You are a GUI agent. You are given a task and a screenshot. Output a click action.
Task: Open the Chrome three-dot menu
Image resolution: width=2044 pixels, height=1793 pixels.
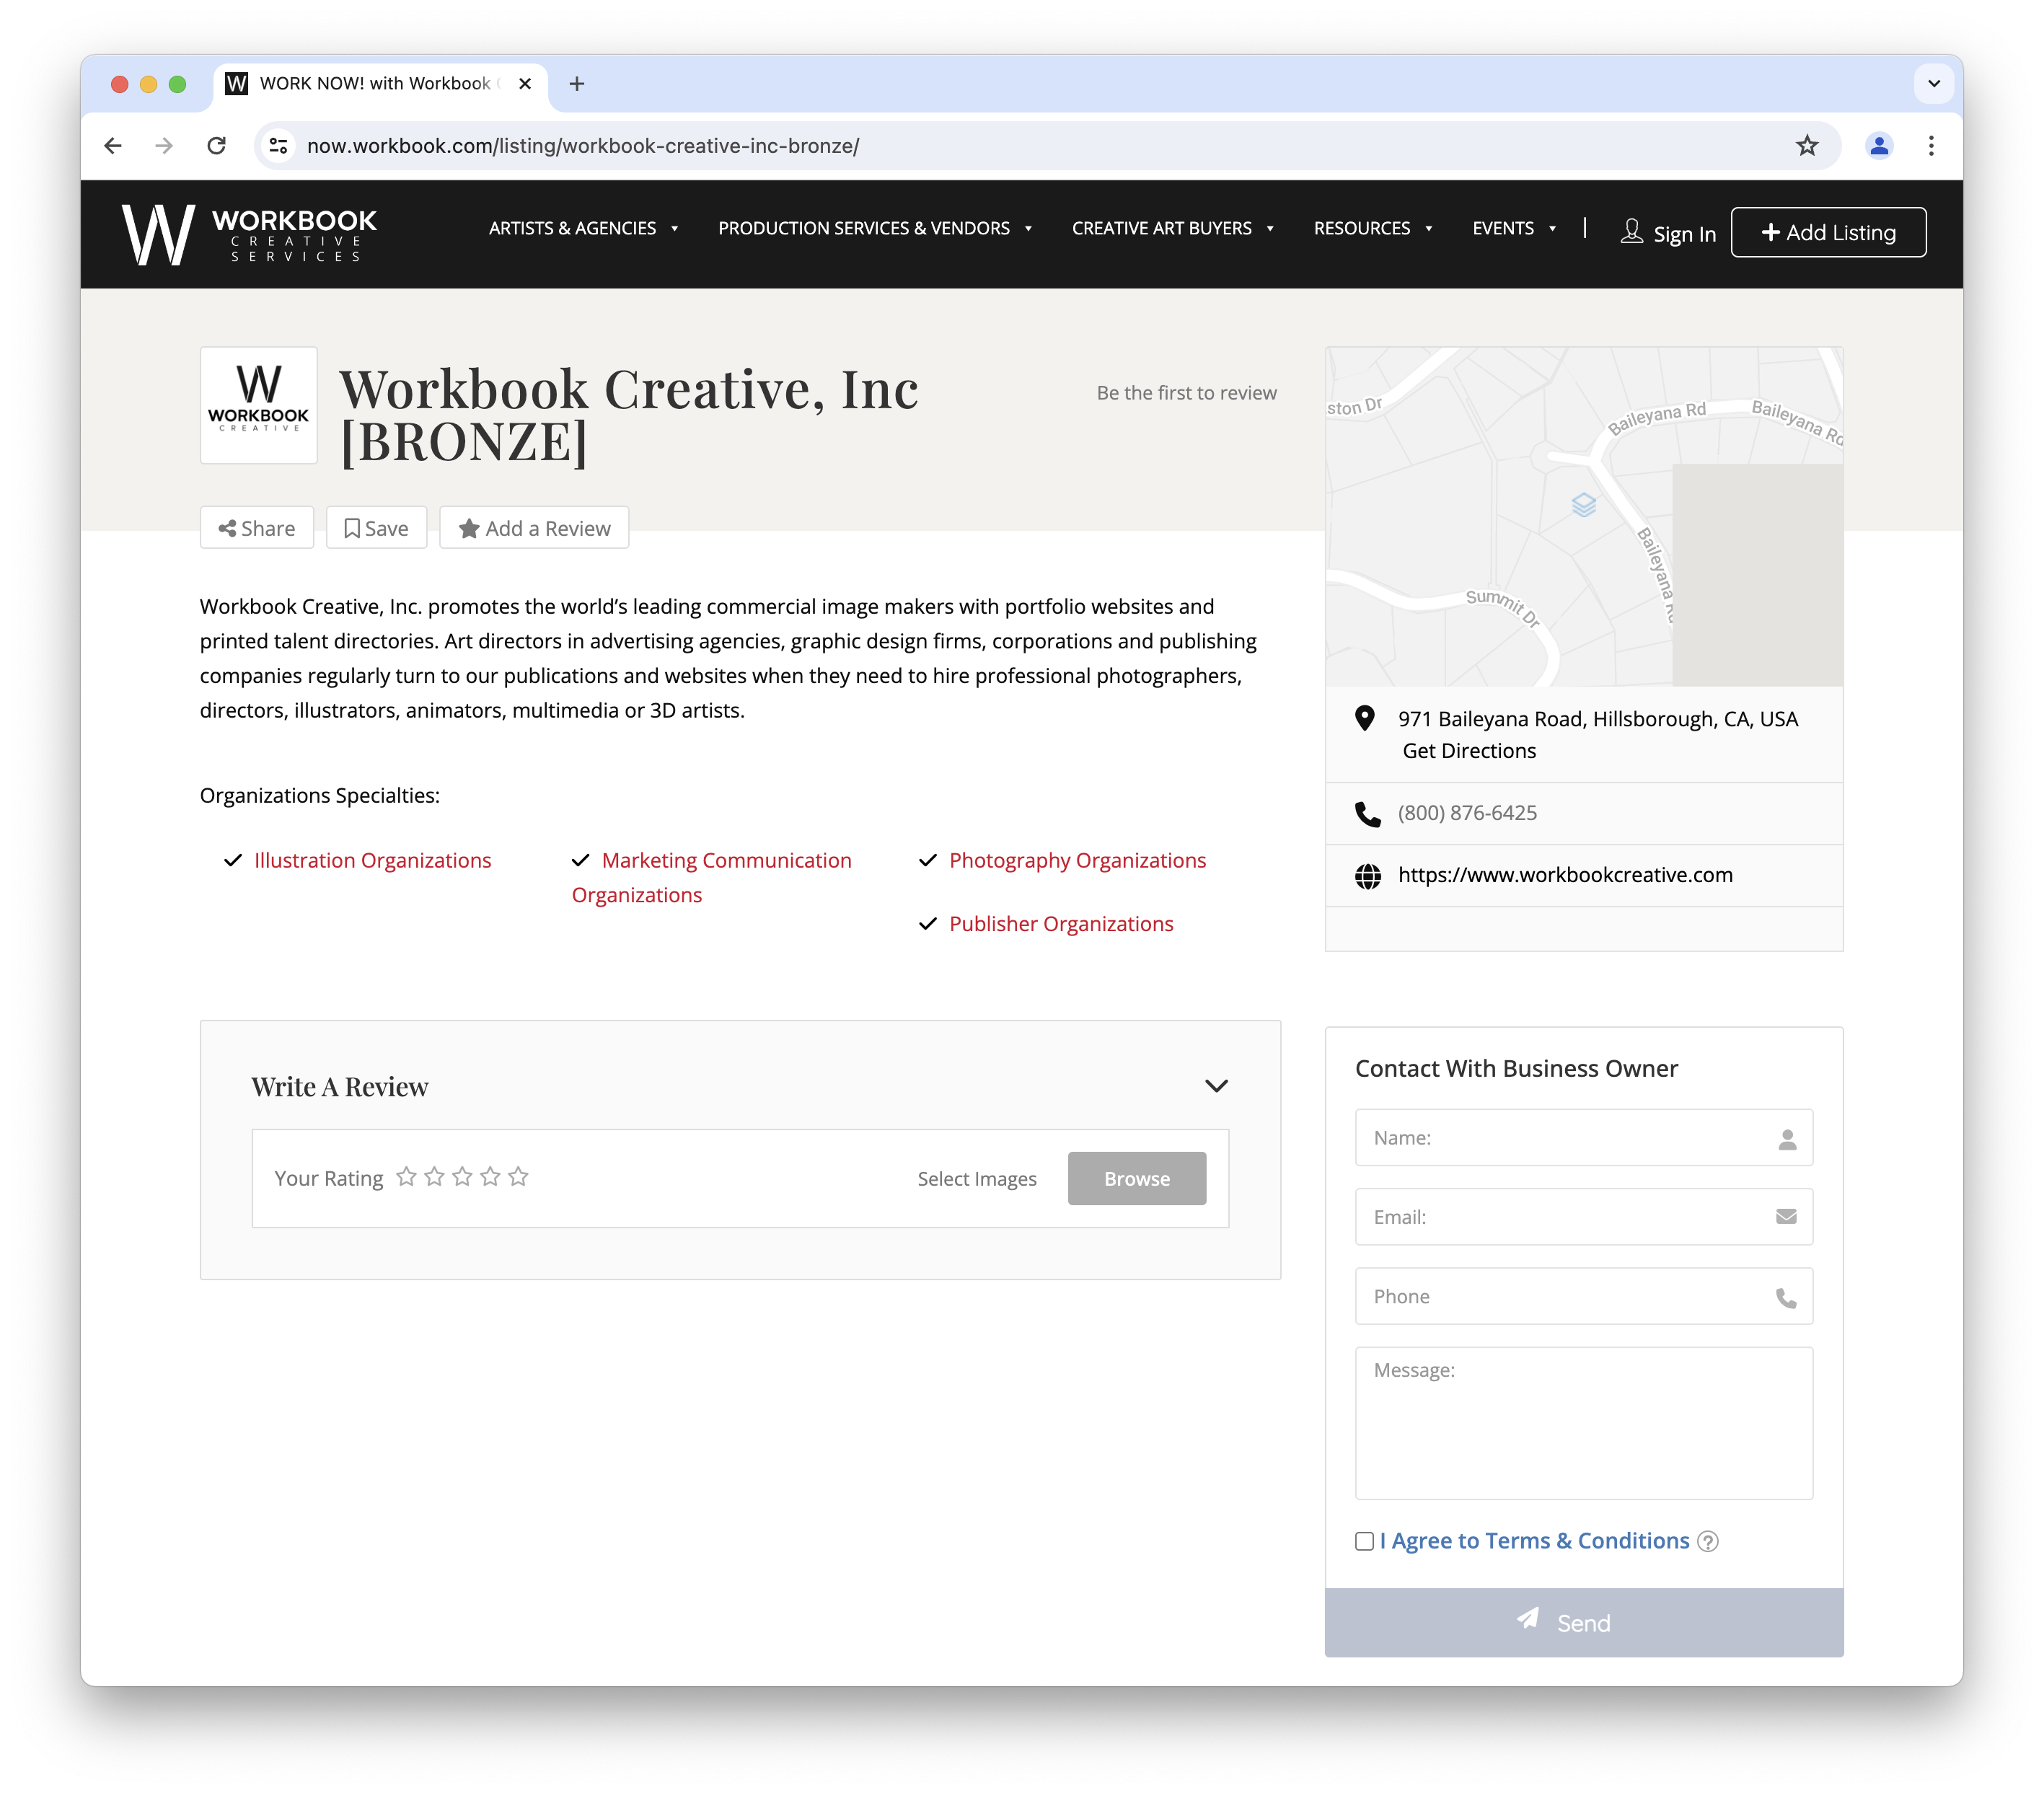[1931, 146]
